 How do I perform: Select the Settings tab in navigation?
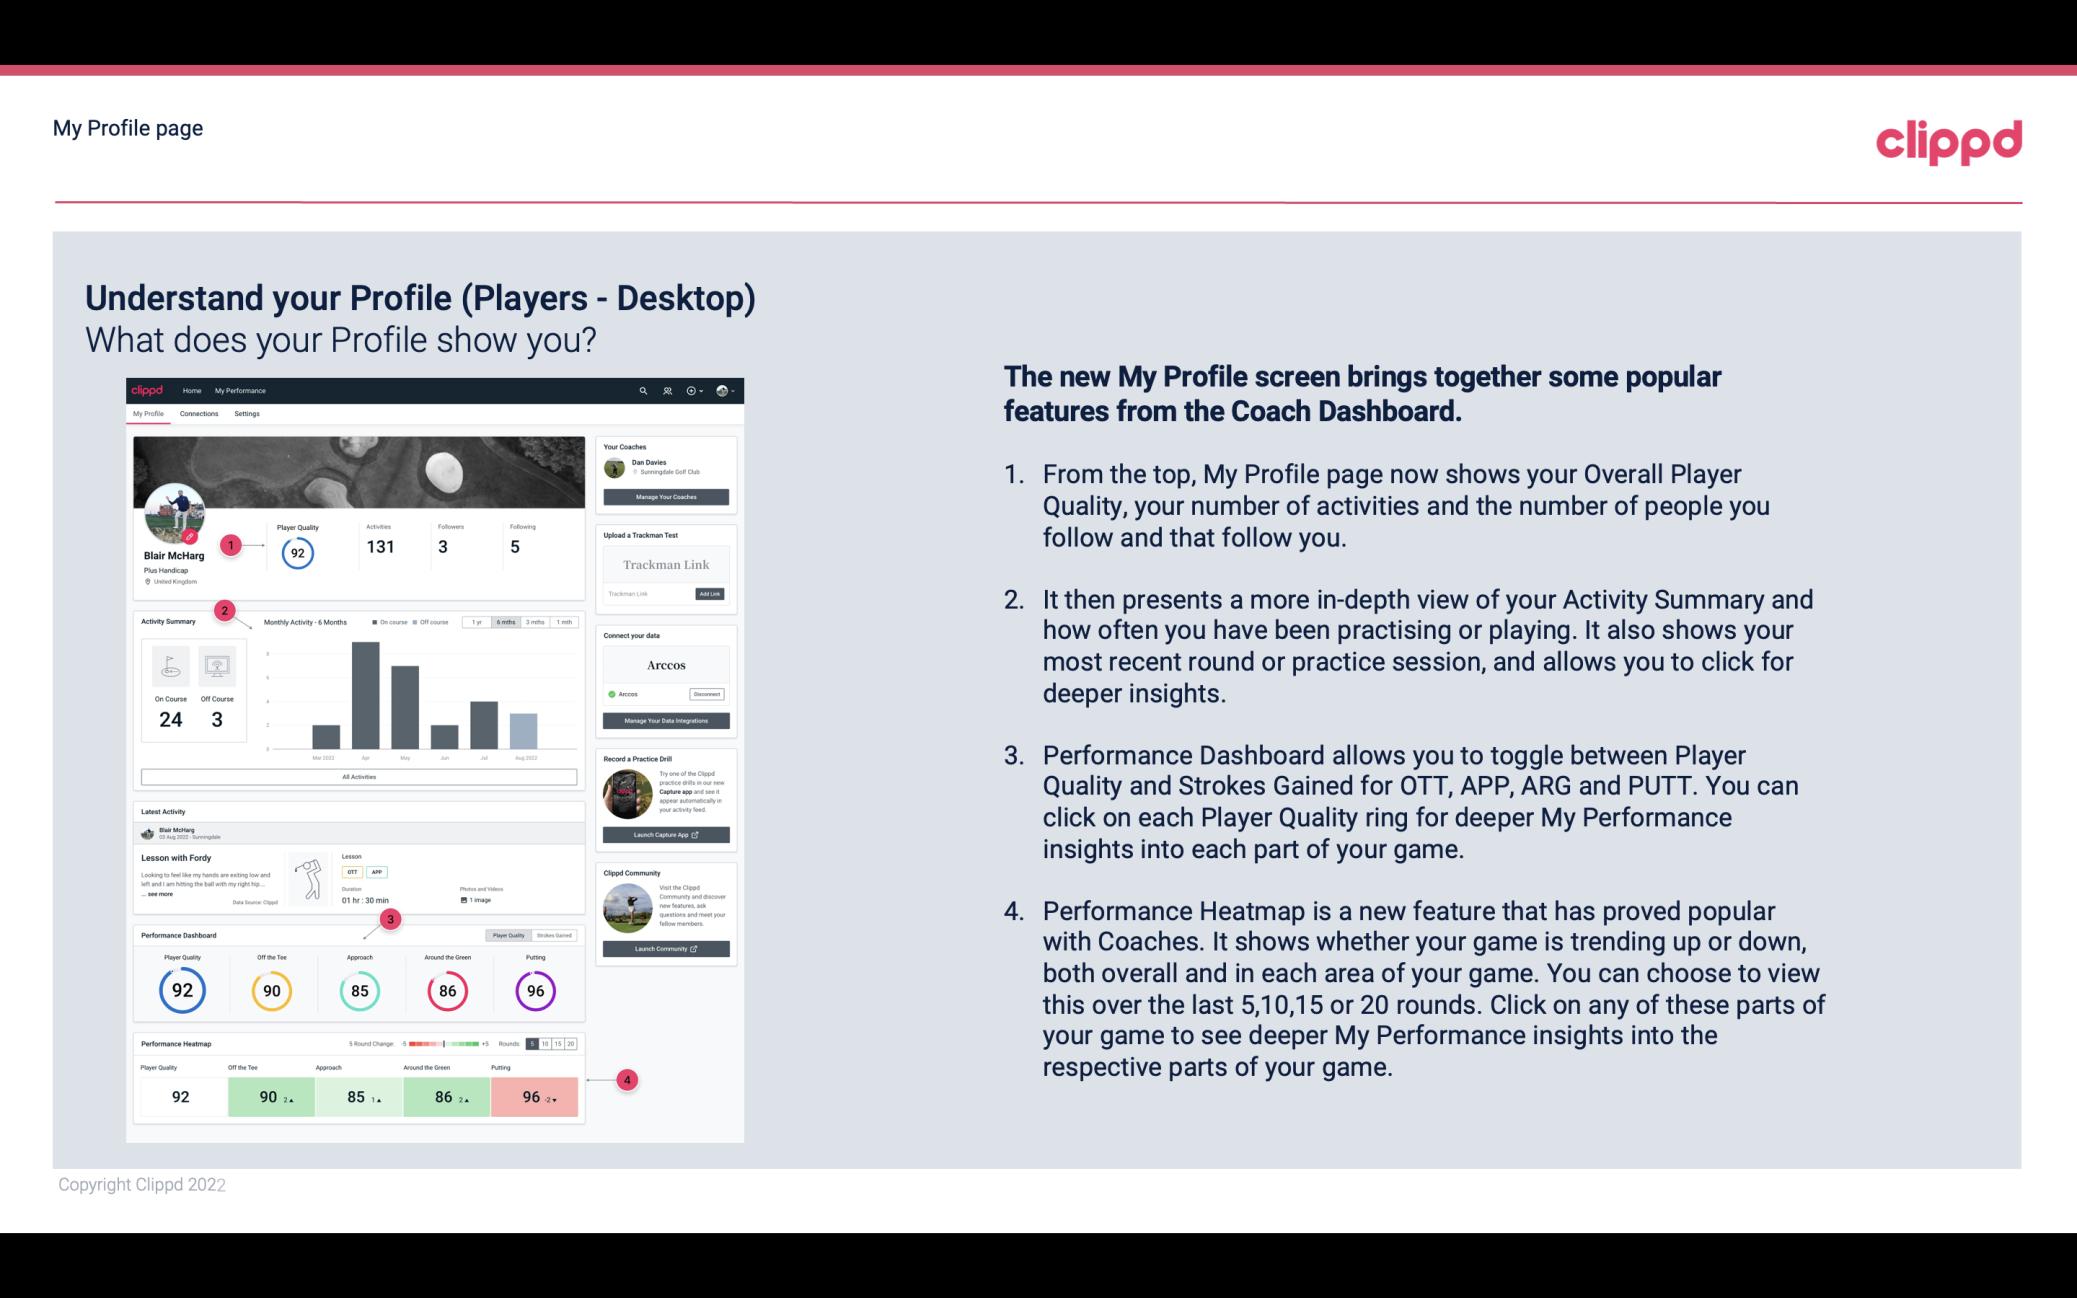[247, 416]
